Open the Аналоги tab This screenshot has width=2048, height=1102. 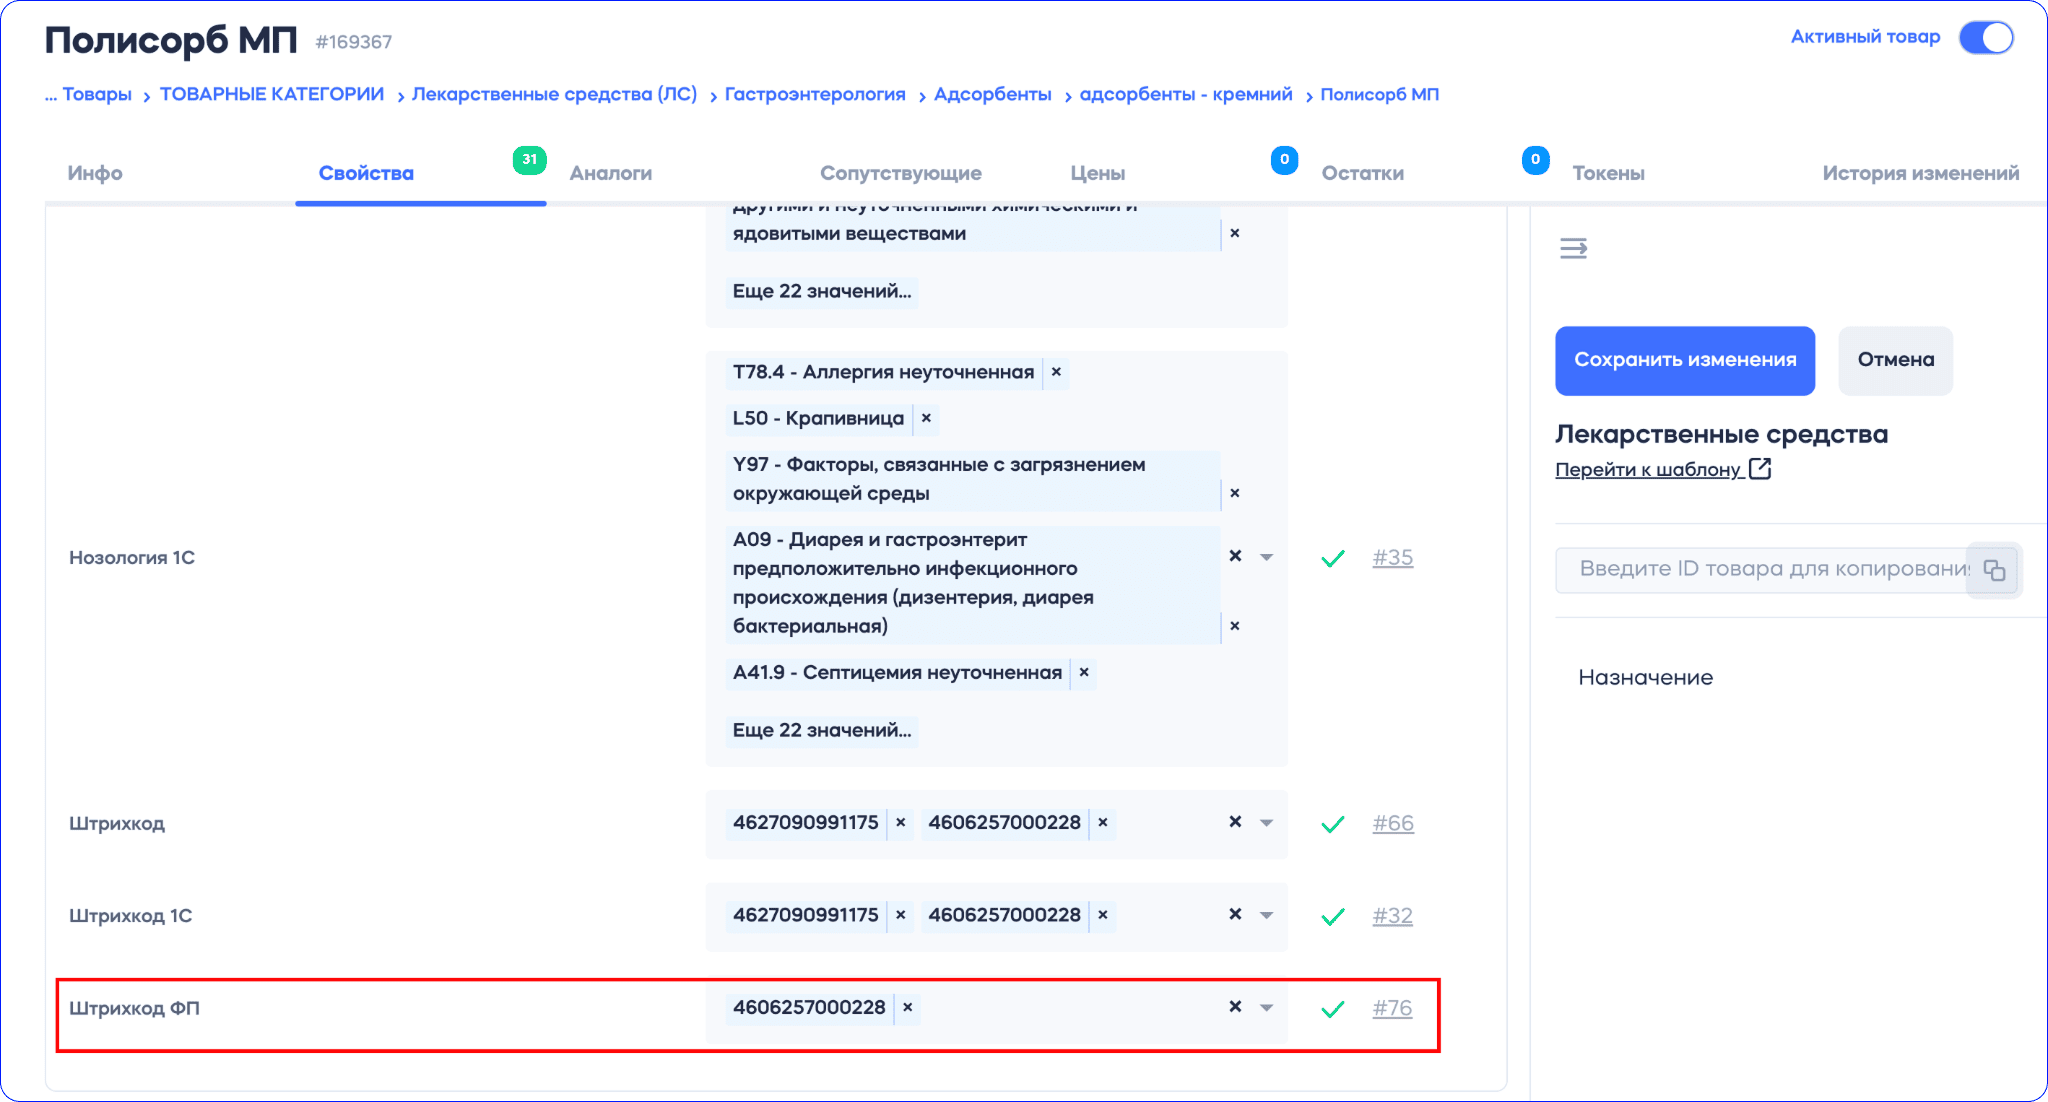point(611,173)
